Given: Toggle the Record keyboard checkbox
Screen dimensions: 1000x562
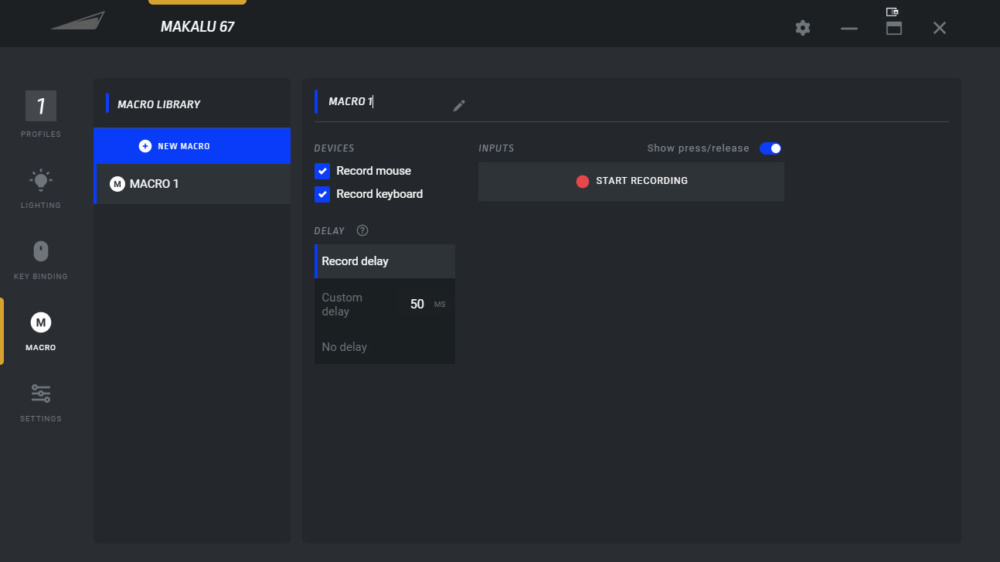Looking at the screenshot, I should click(x=322, y=194).
